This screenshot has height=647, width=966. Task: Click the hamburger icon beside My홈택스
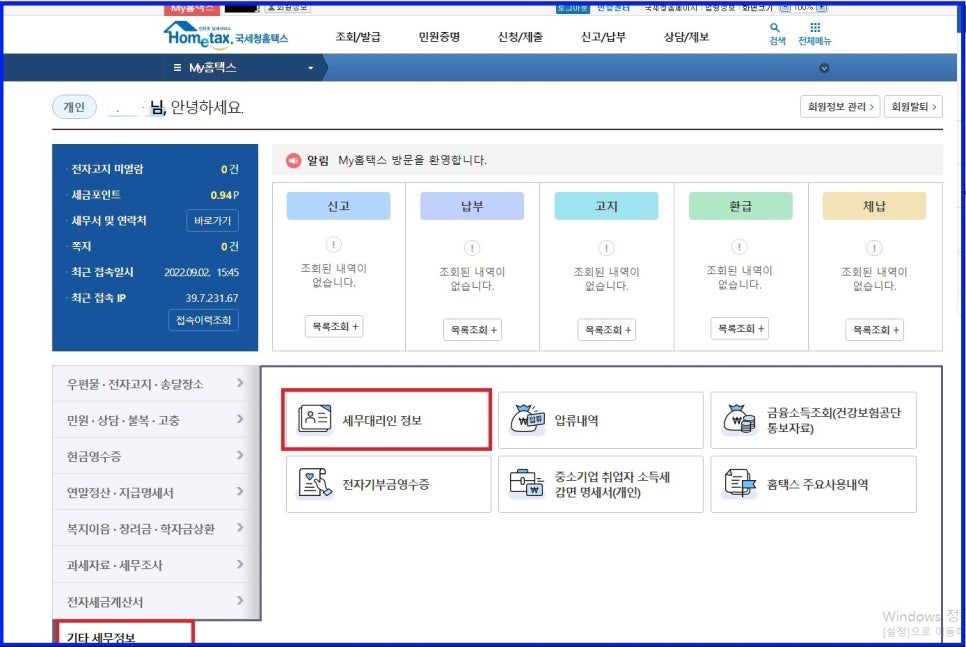click(x=177, y=68)
